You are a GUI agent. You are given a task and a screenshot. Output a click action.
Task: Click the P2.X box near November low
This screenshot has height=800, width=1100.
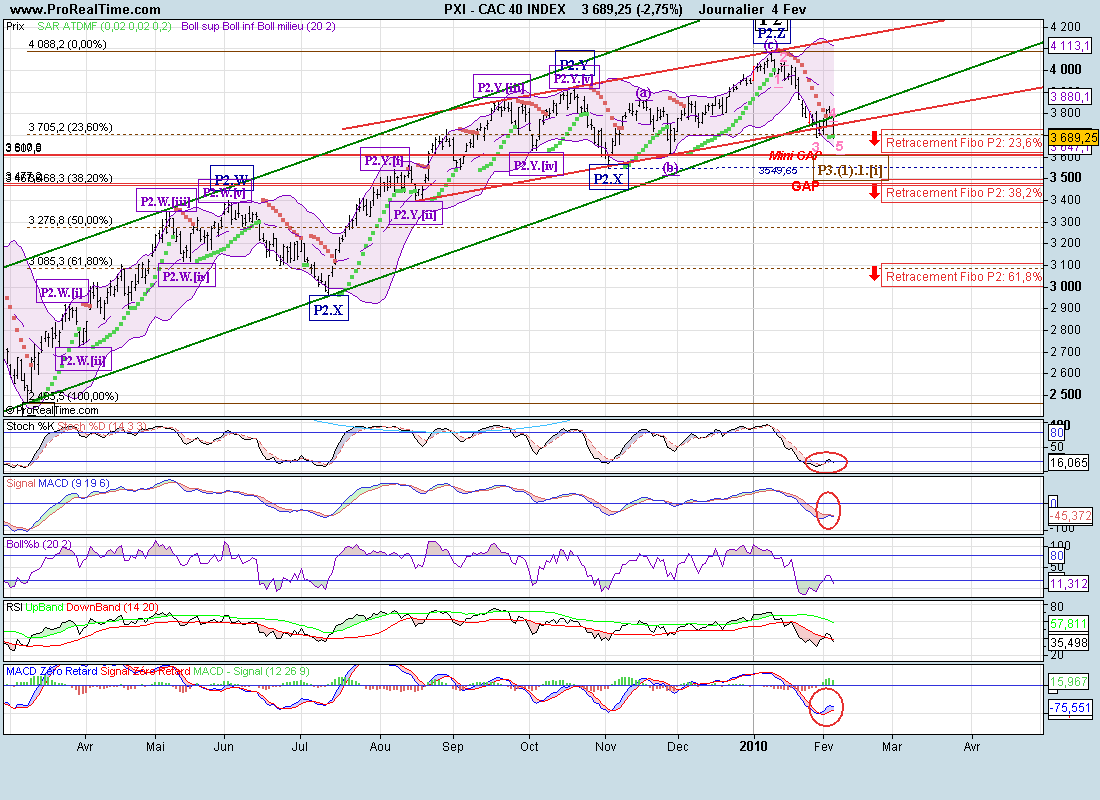pos(608,178)
